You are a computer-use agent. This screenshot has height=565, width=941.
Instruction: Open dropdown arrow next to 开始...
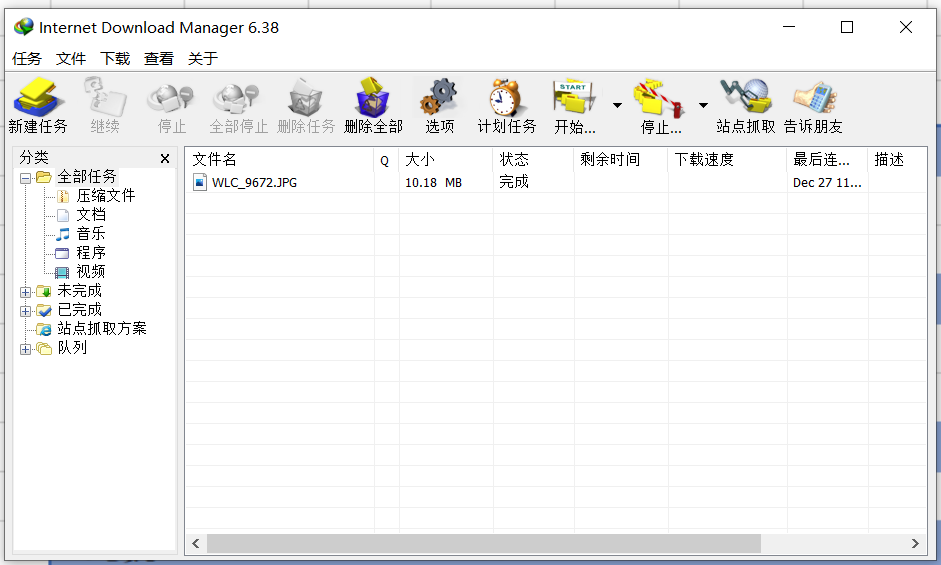click(x=617, y=105)
